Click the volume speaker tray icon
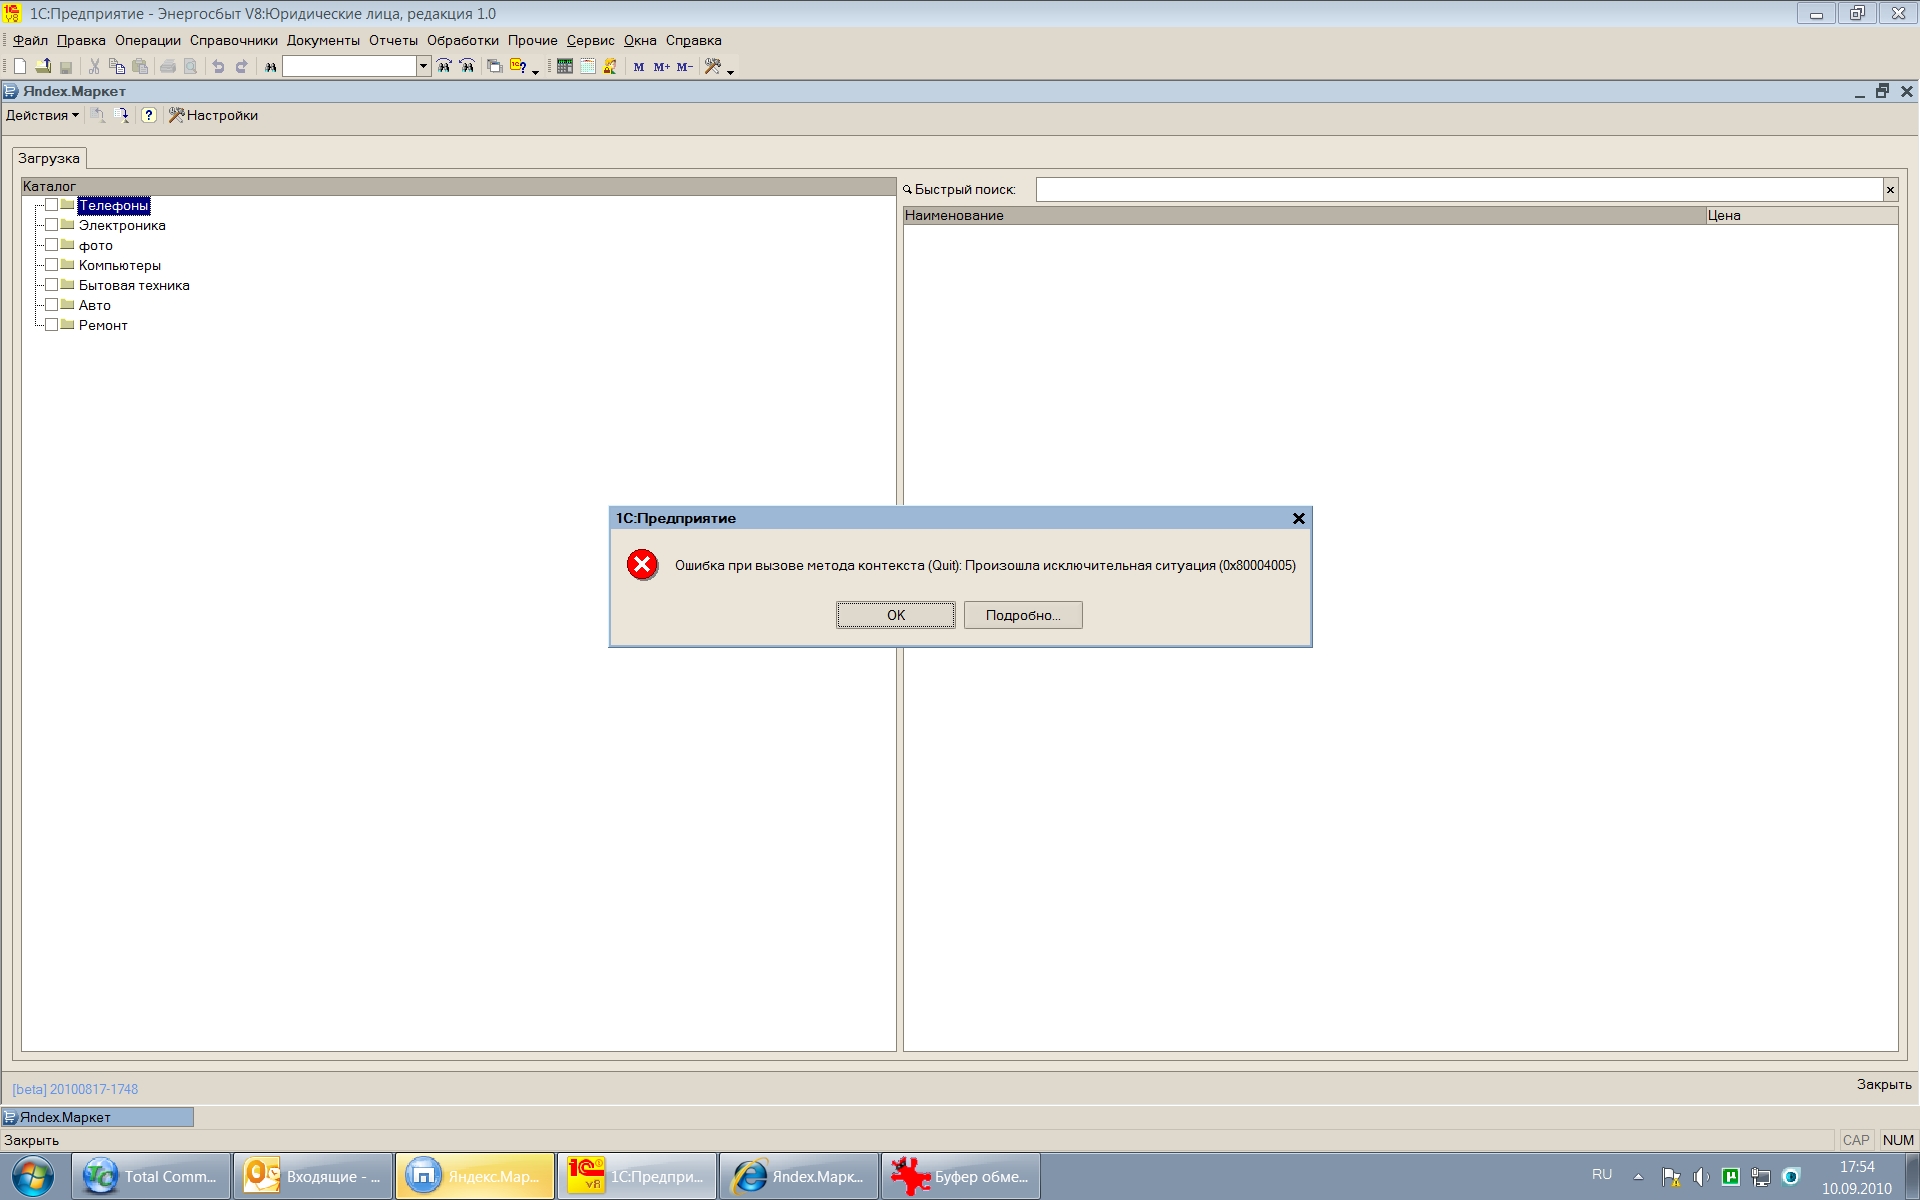The width and height of the screenshot is (1920, 1200). [x=1700, y=1177]
